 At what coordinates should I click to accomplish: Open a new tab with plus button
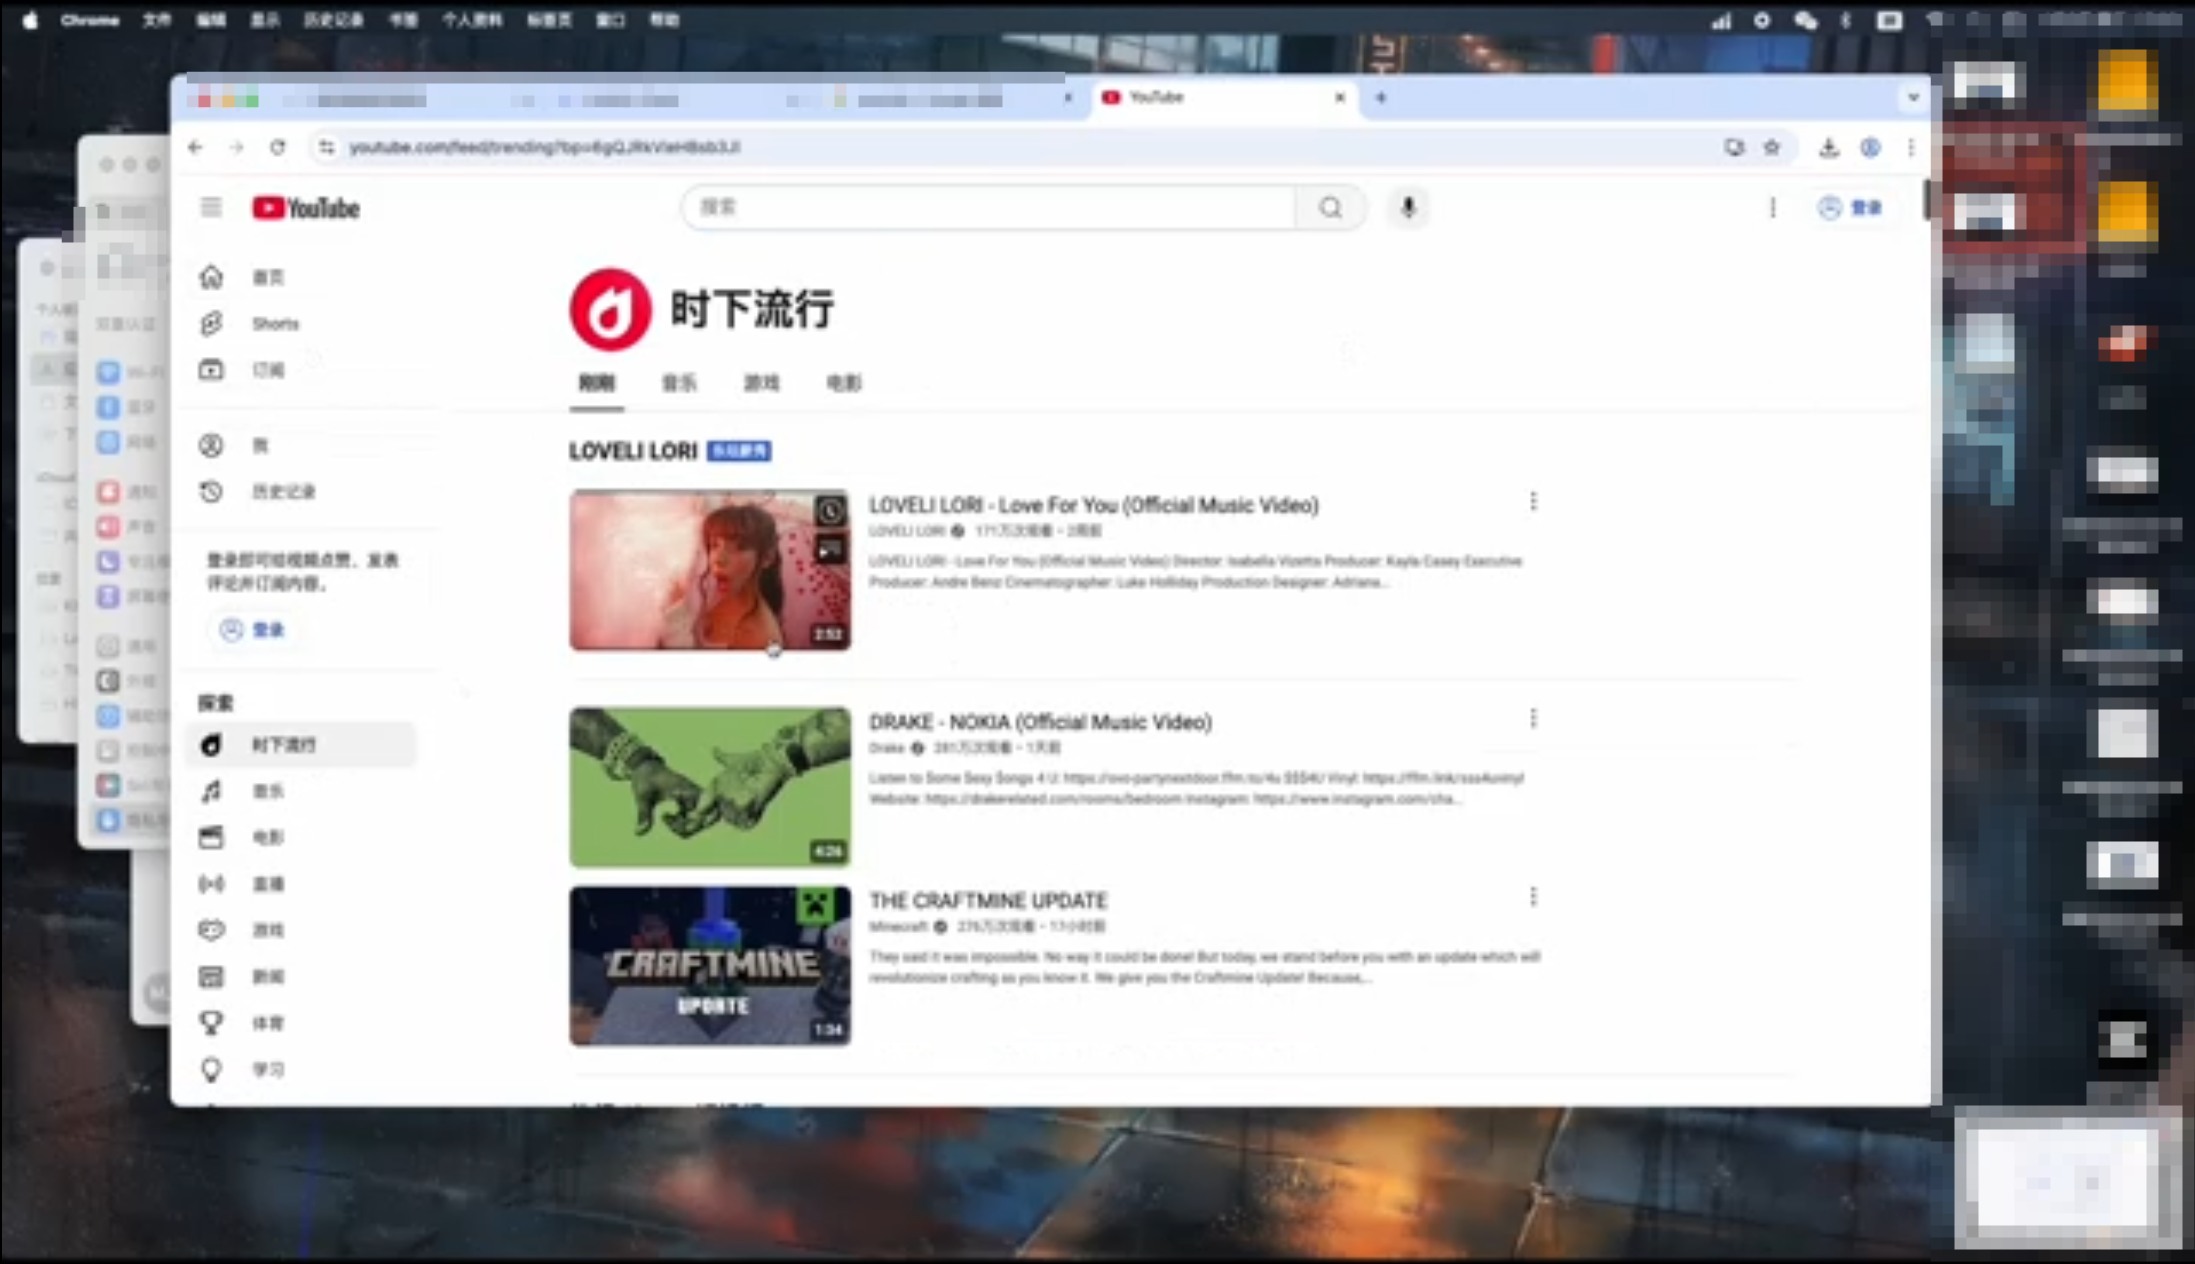pyautogui.click(x=1381, y=97)
